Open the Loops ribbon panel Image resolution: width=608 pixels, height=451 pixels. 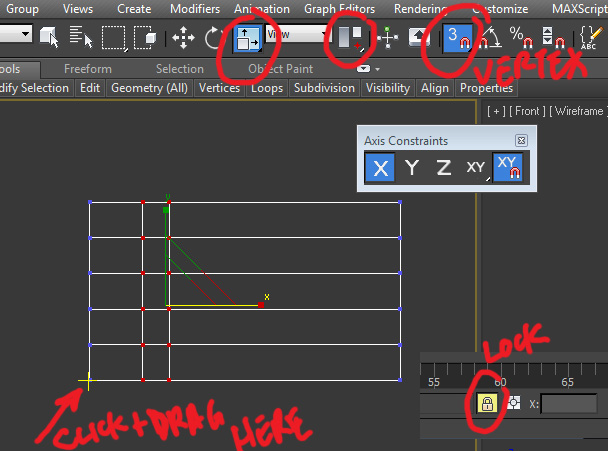[267, 88]
